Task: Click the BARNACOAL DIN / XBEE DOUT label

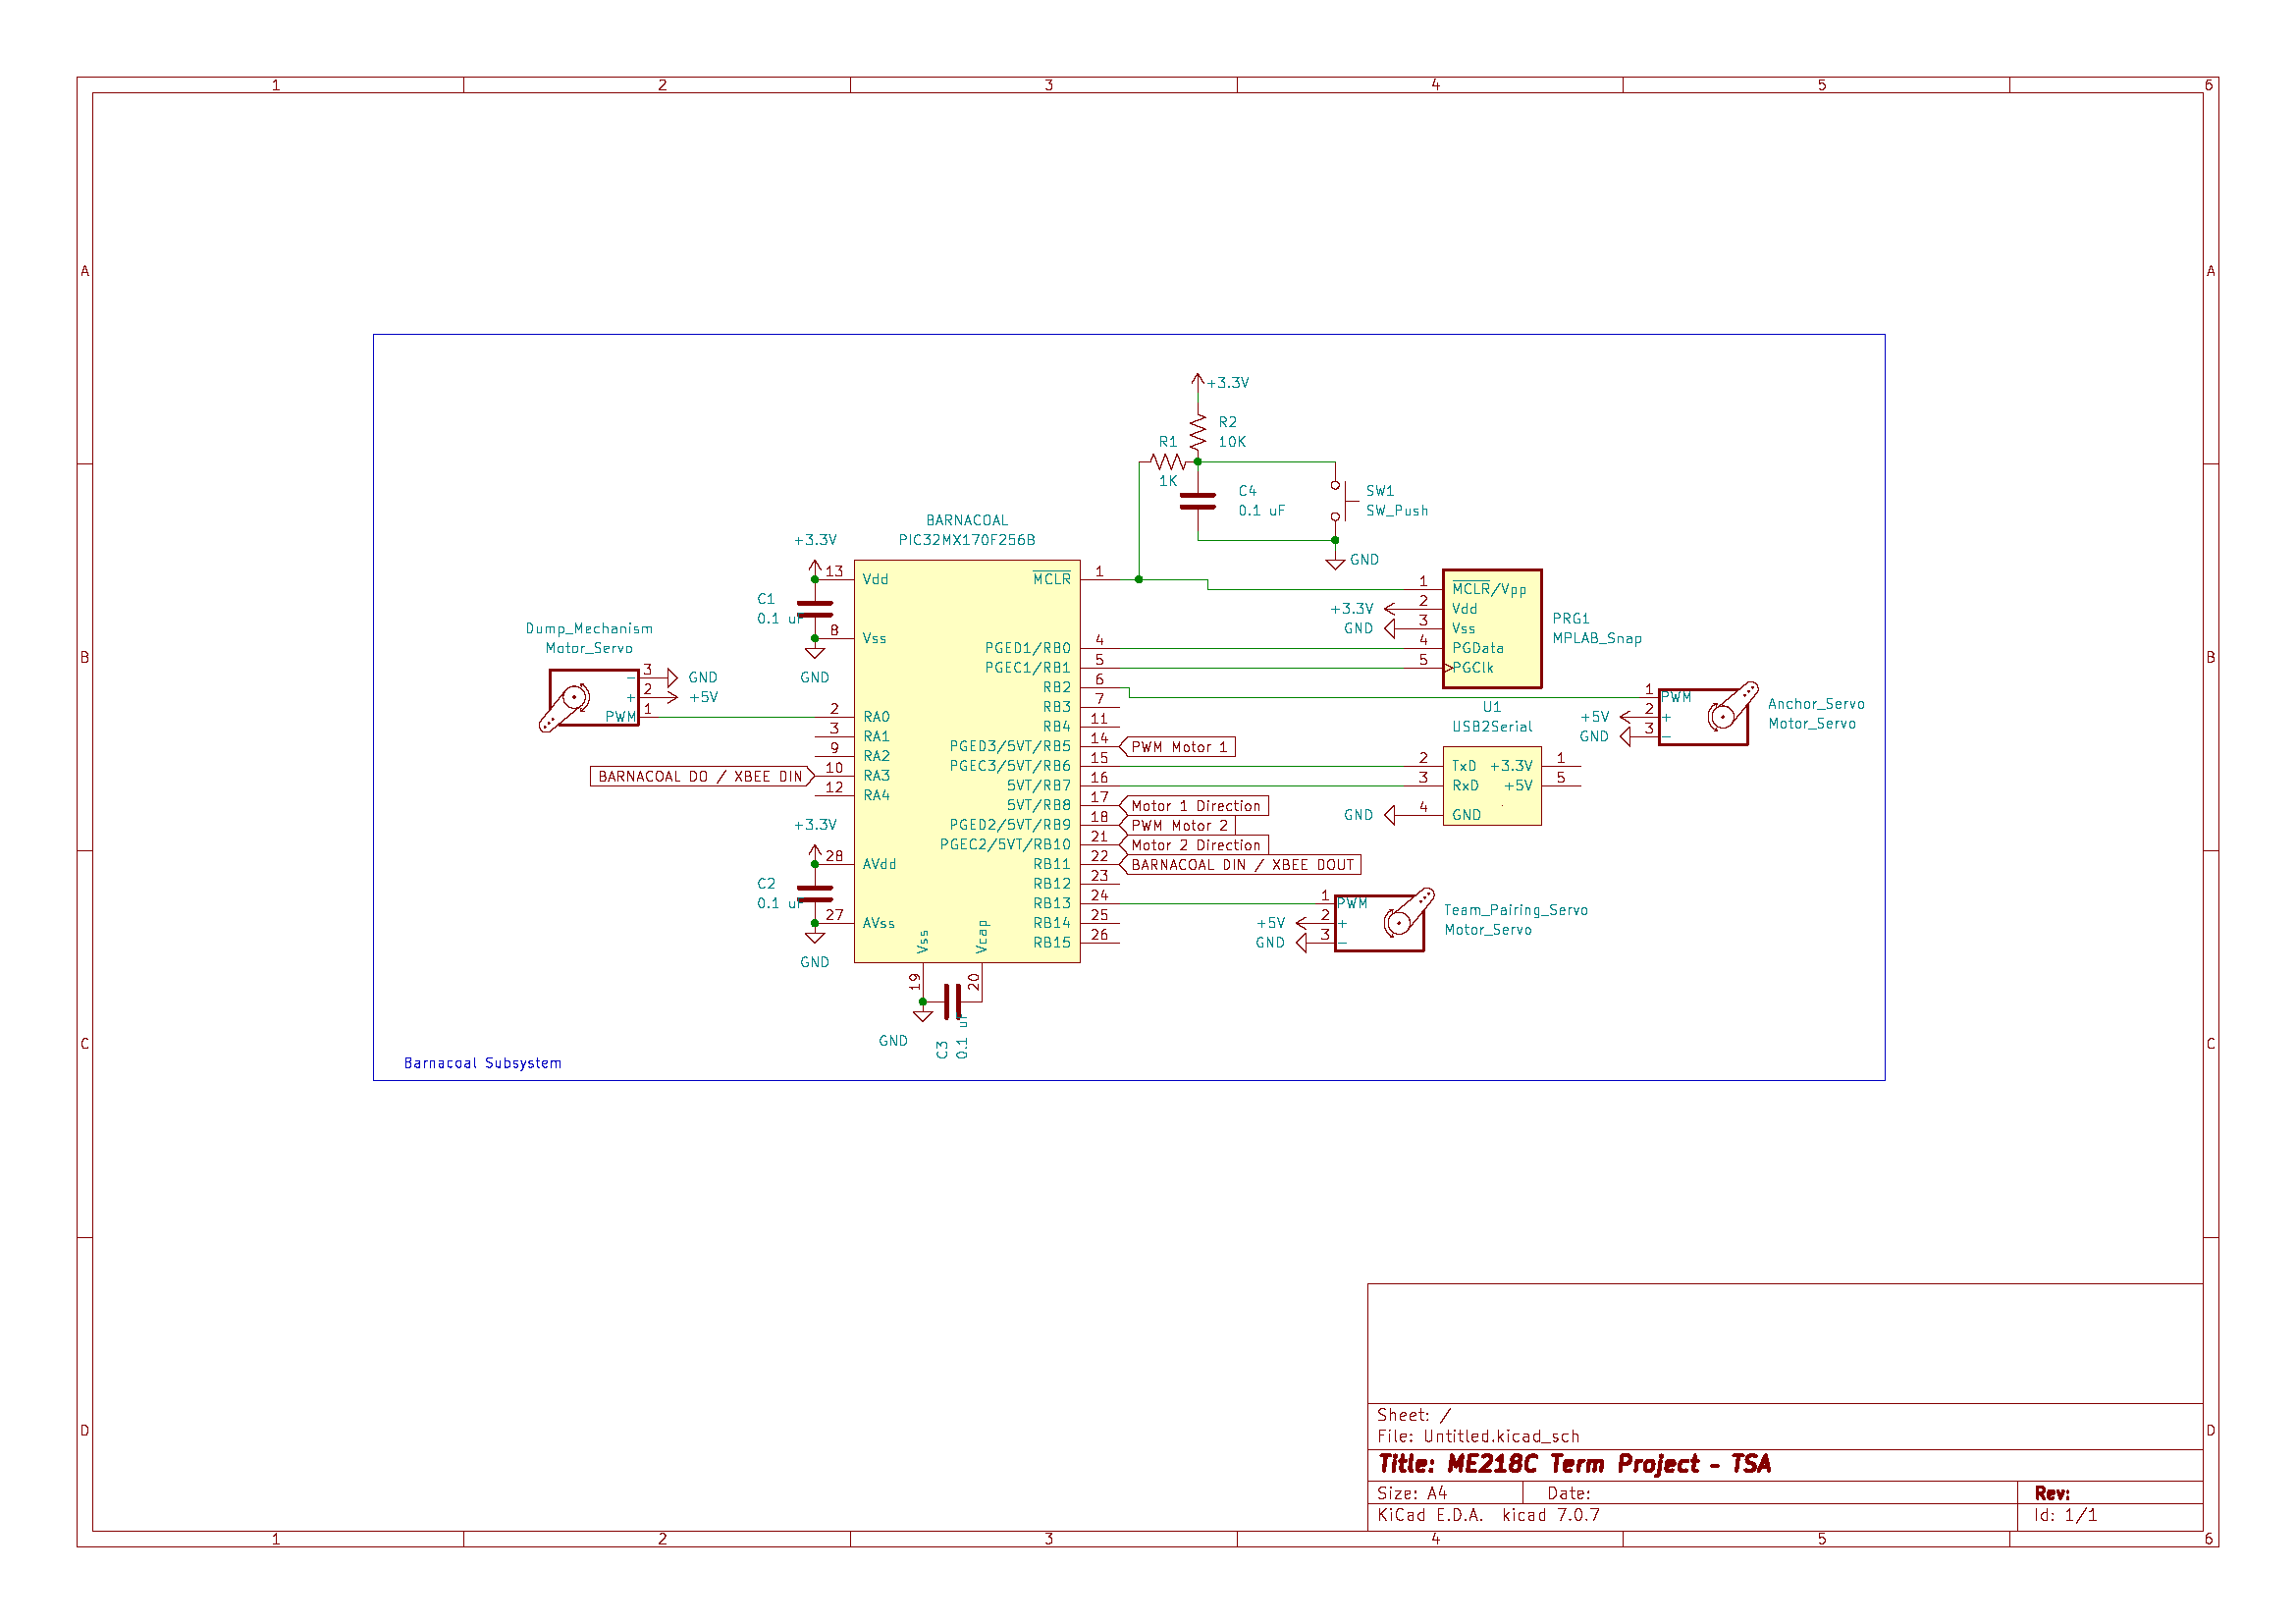Action: (1242, 864)
